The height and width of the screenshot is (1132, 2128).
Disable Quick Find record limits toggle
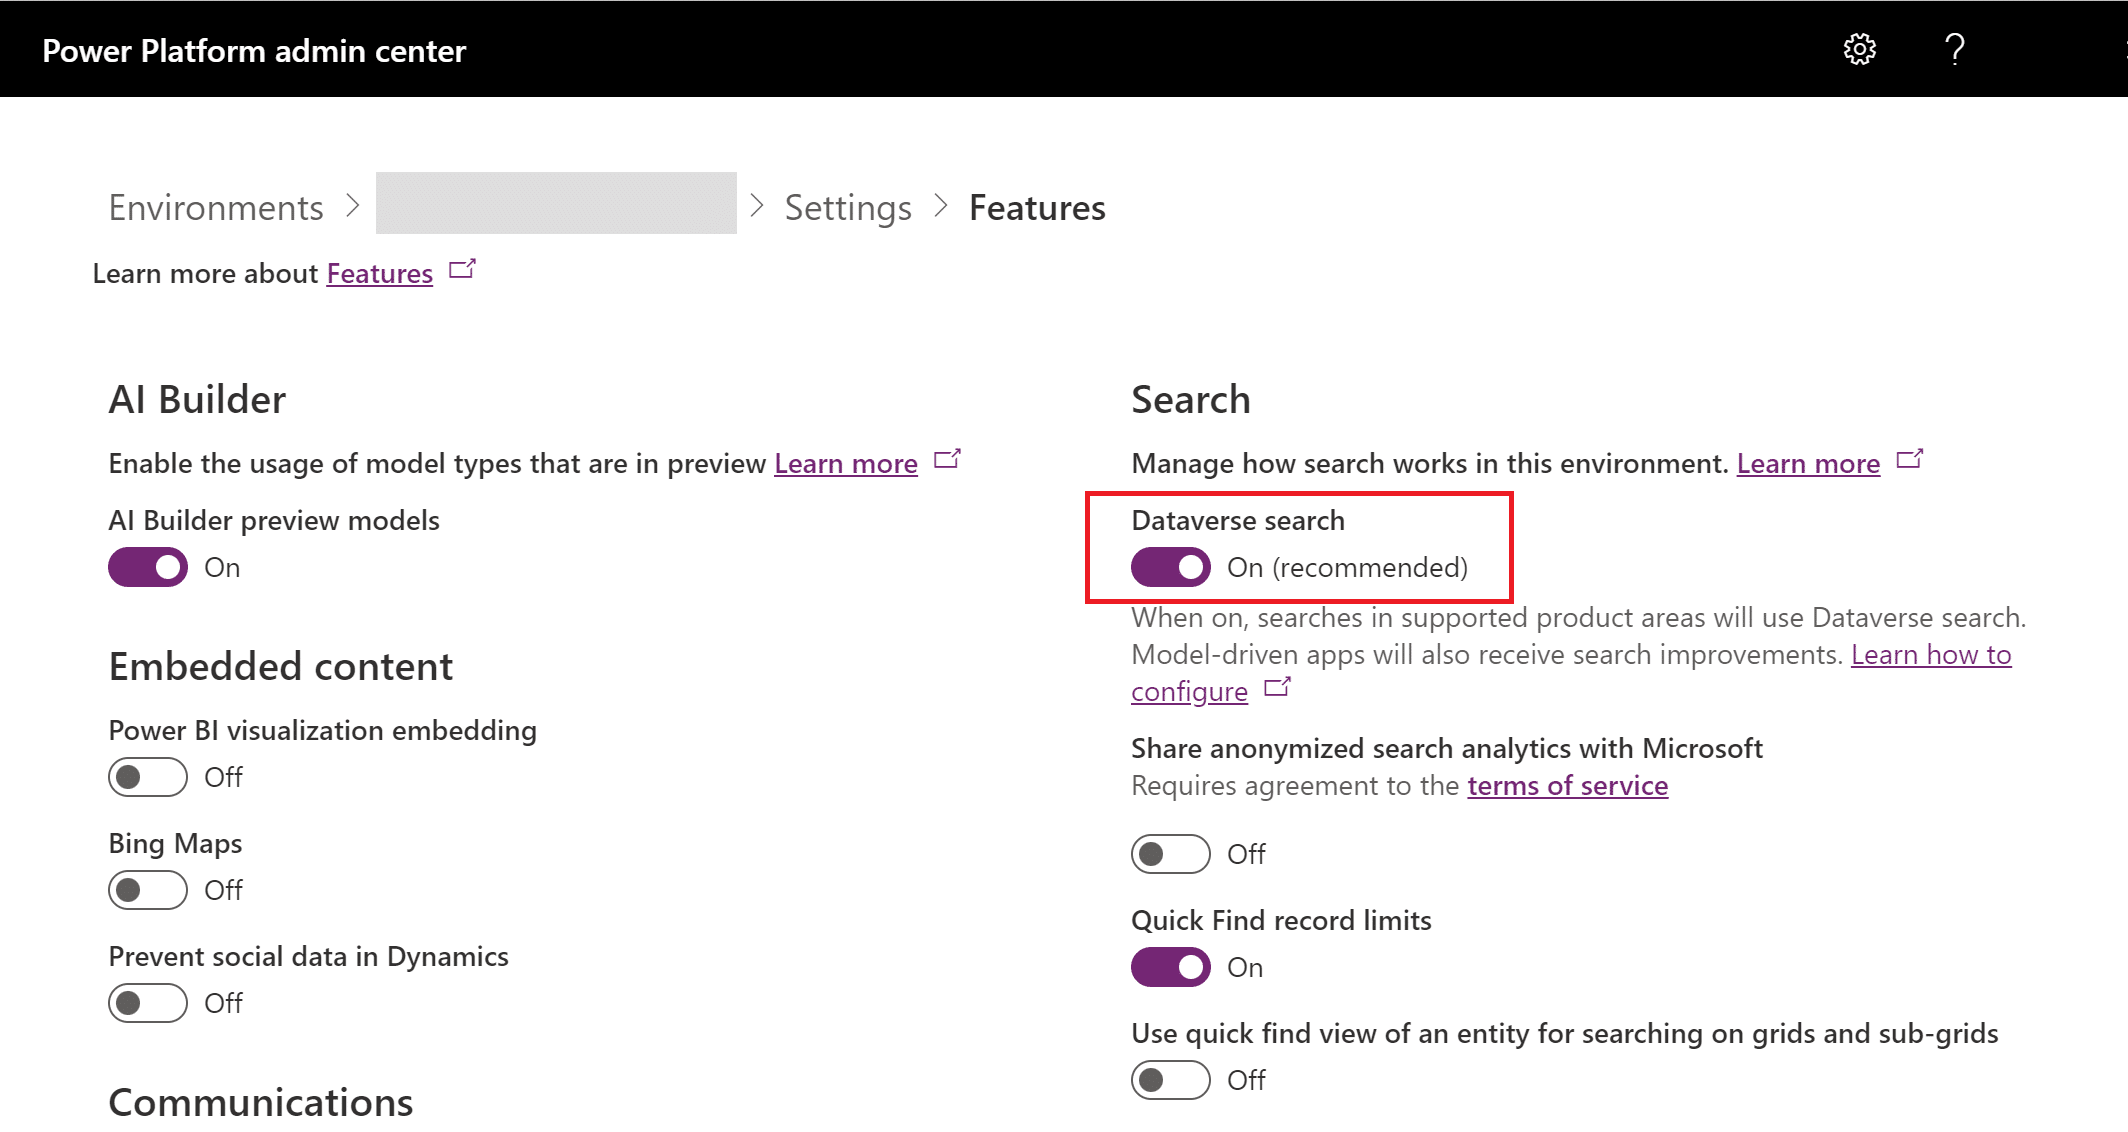coord(1171,967)
